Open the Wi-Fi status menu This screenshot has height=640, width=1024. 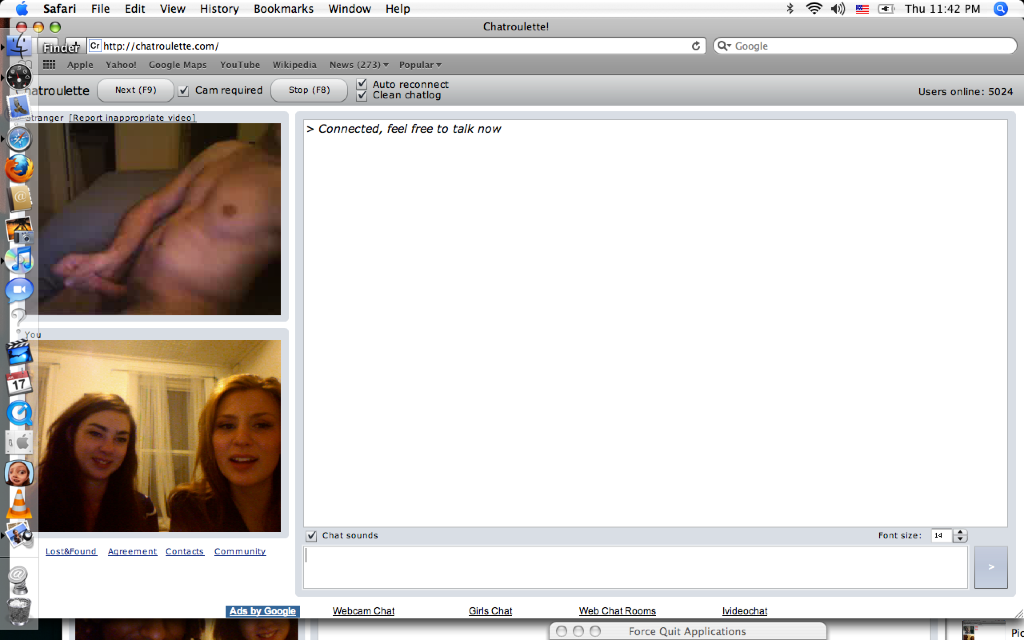click(x=814, y=8)
